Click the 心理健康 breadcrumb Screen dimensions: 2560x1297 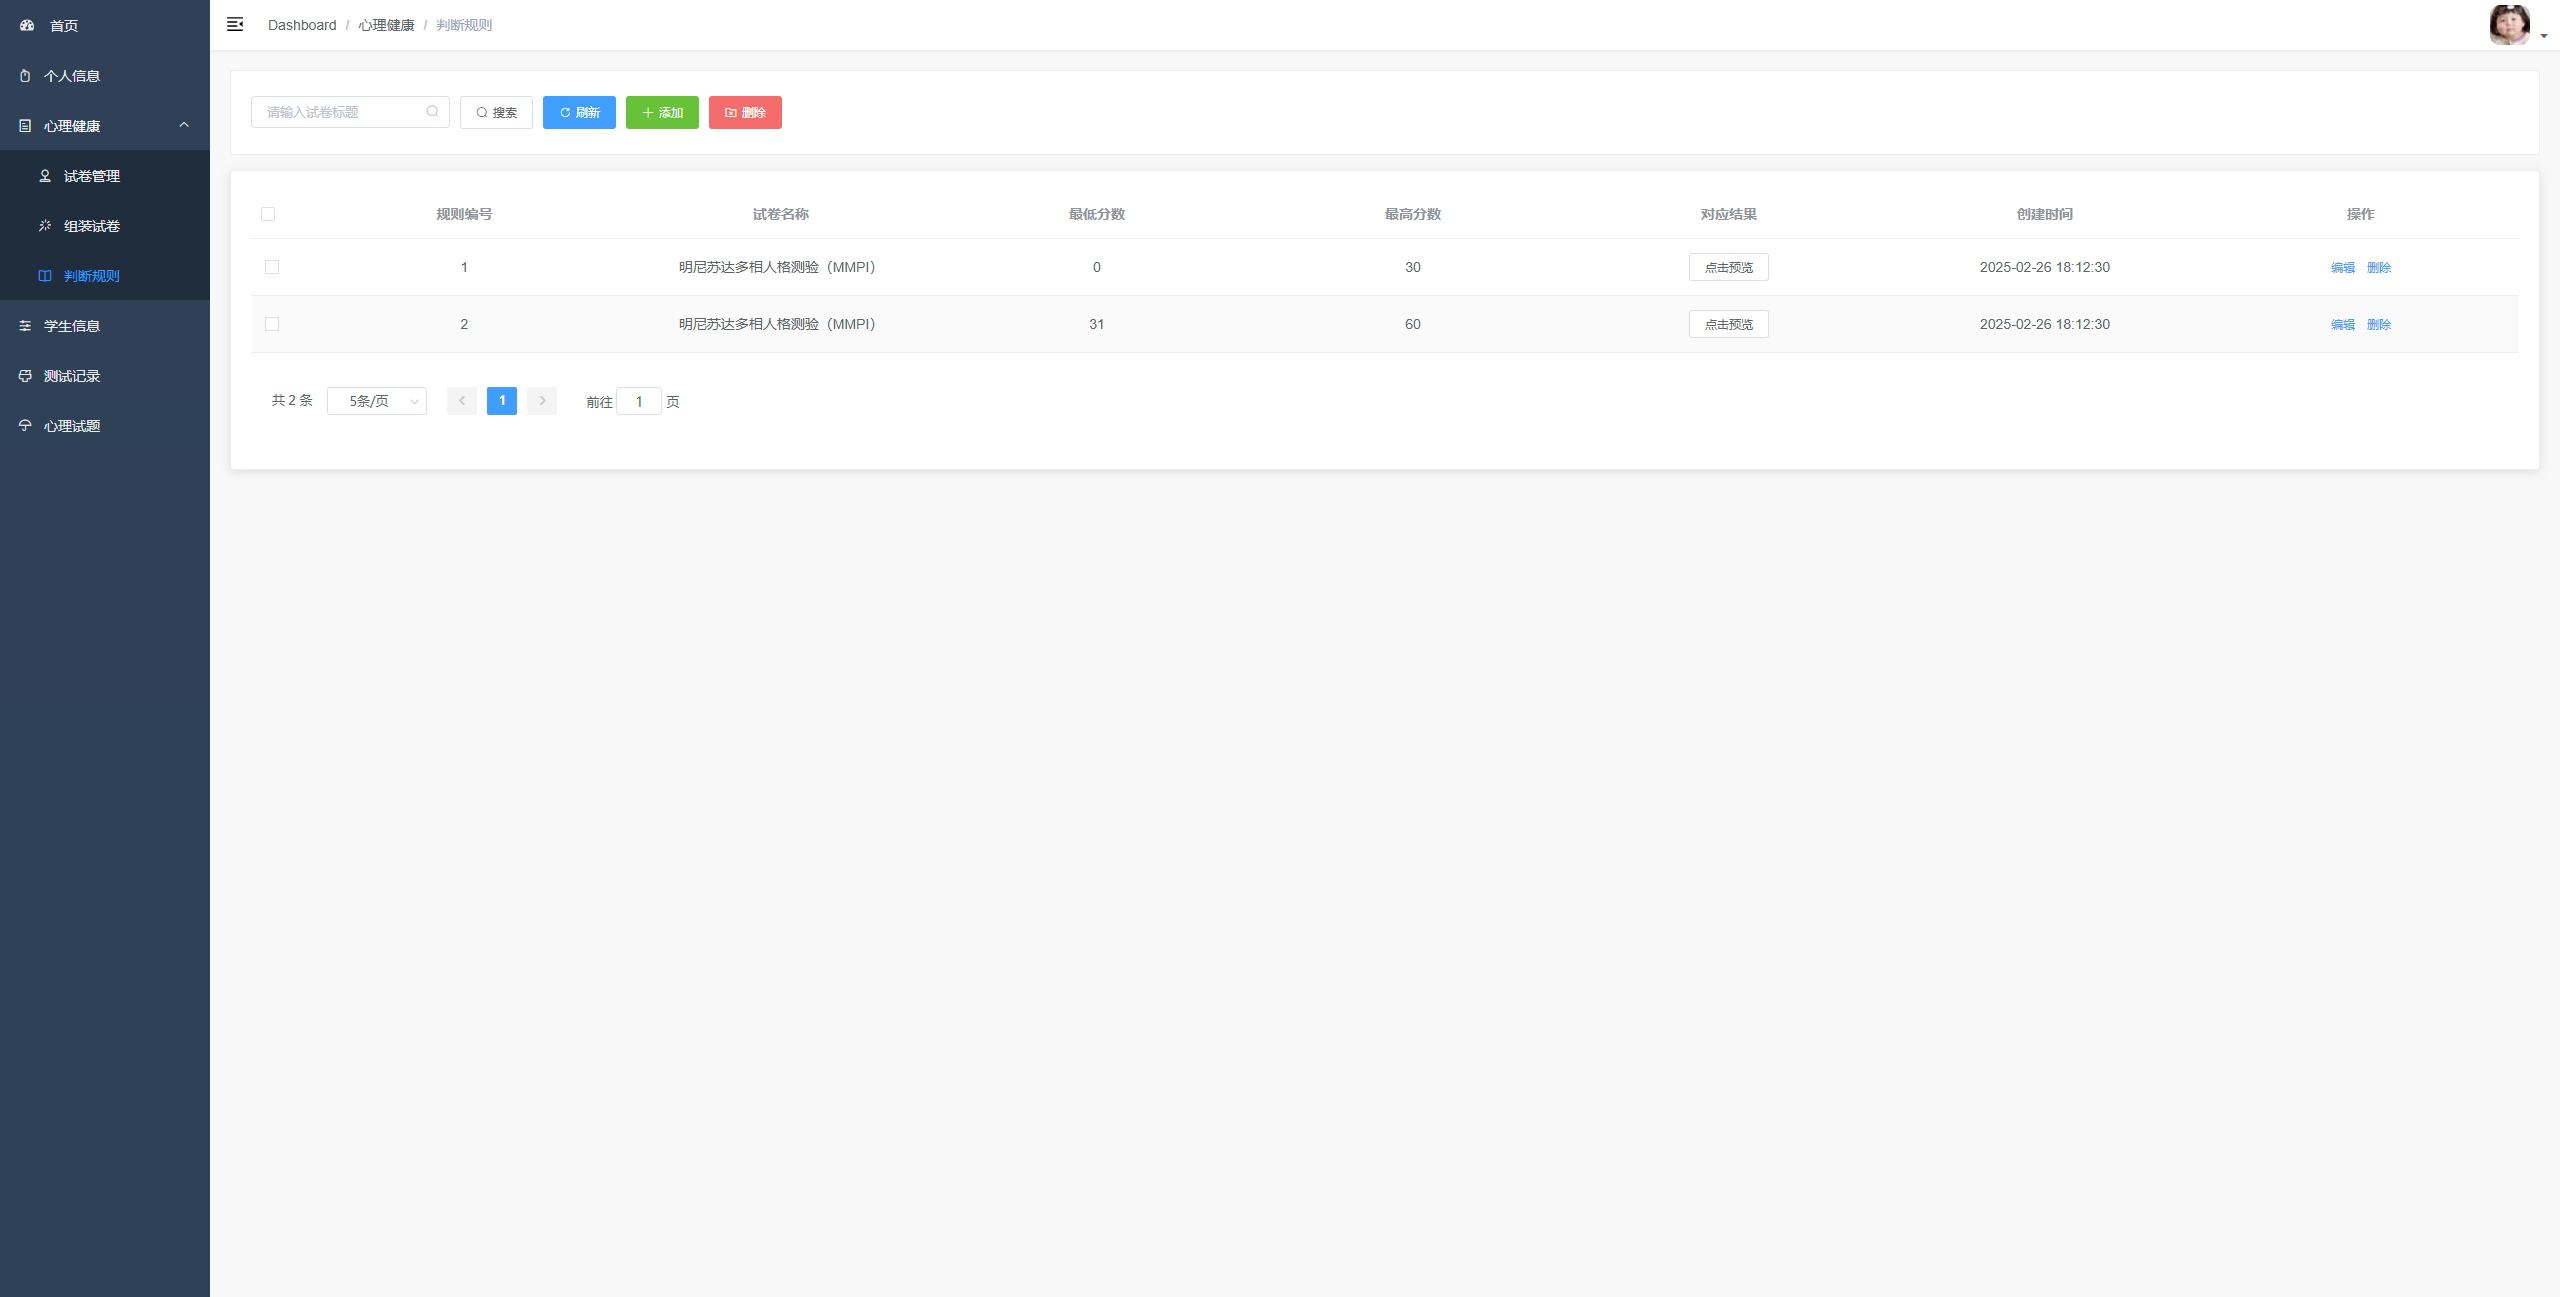[386, 25]
